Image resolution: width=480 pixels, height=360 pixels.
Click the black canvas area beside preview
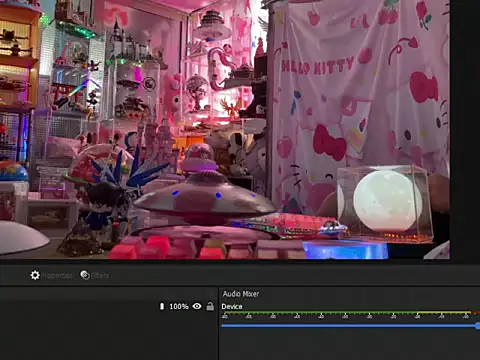pyautogui.click(x=465, y=129)
